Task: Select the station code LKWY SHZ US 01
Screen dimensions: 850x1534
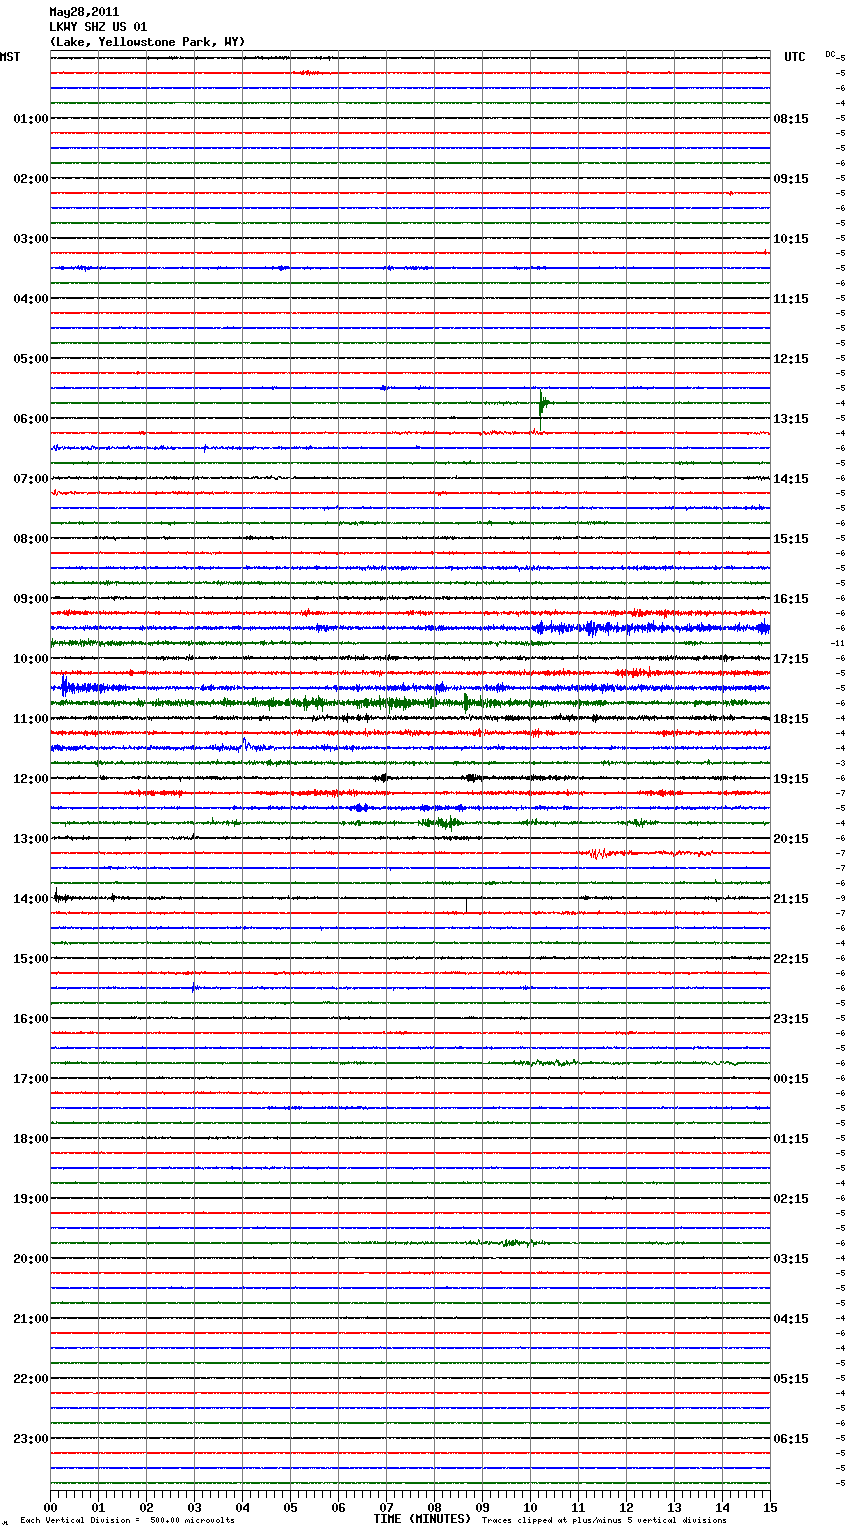Action: [x=98, y=27]
